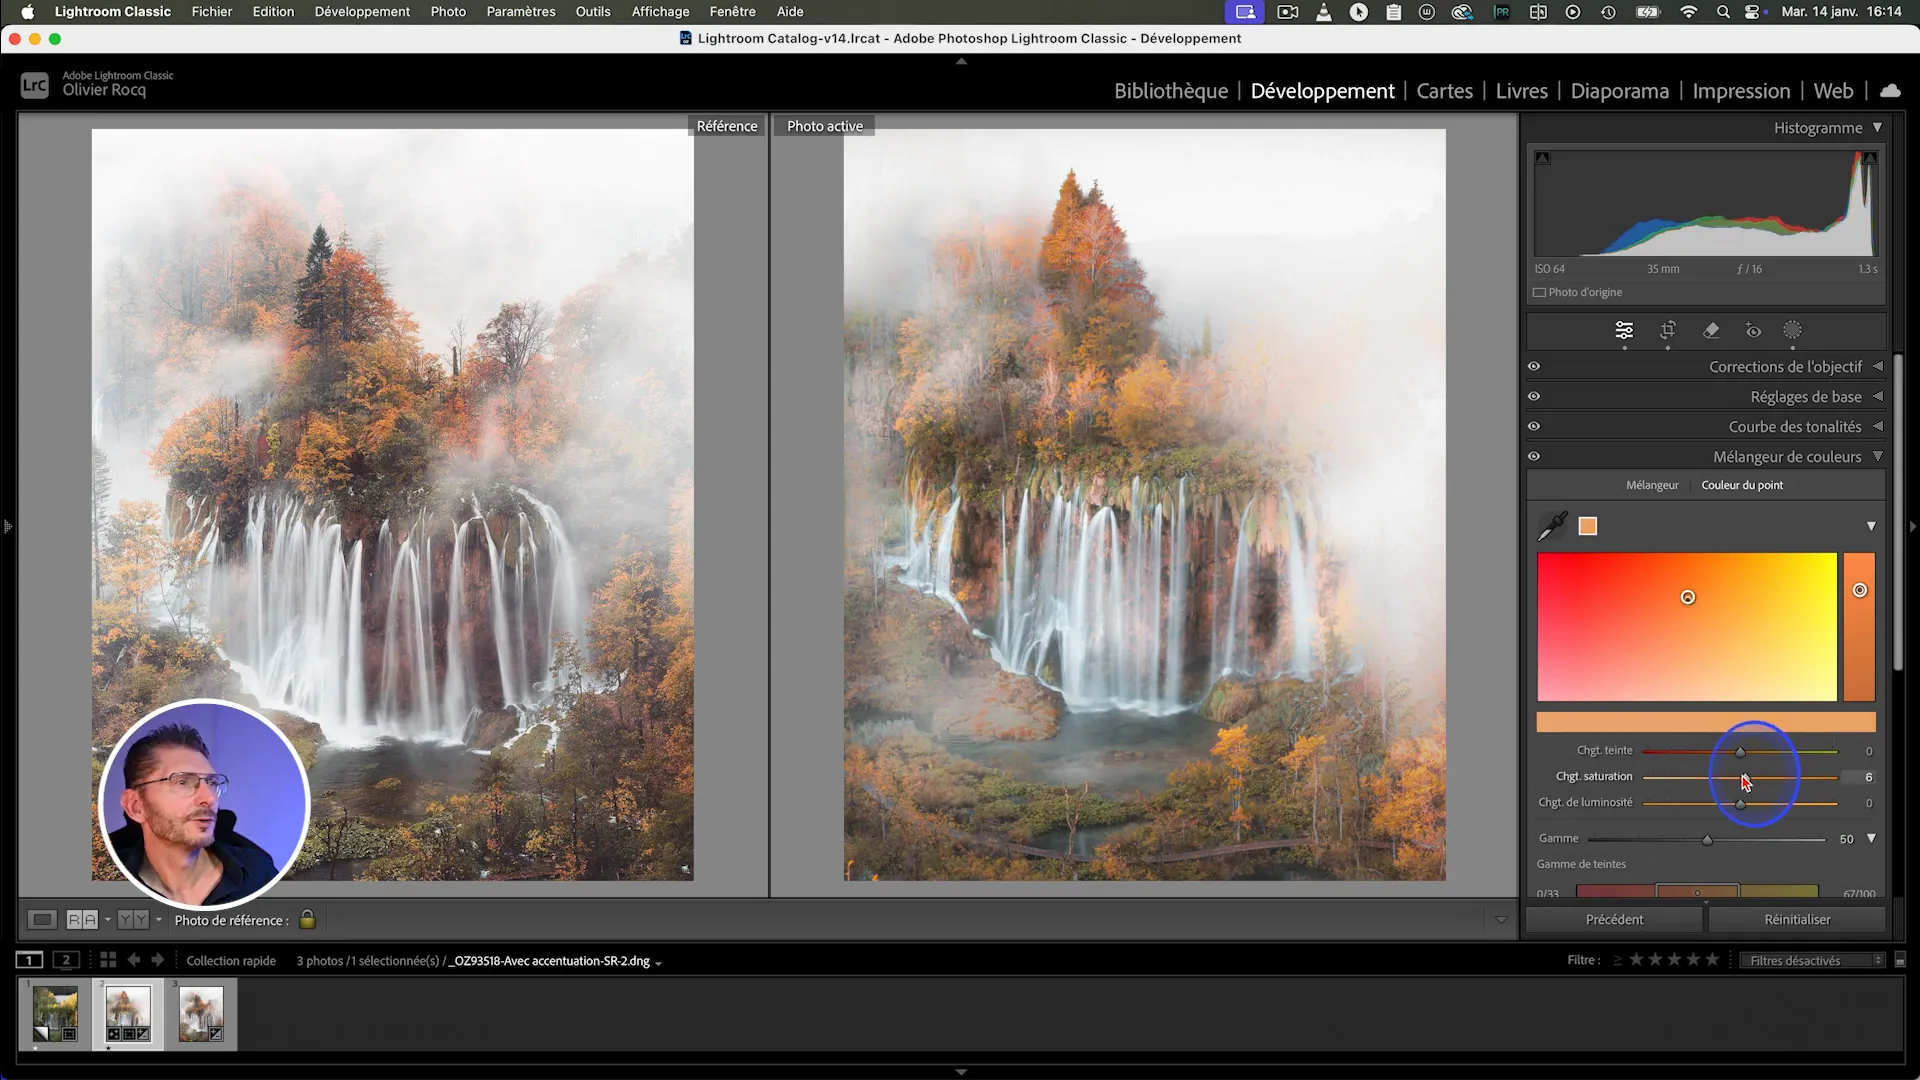Select the Crop and rotate tool
Viewport: 1920px width, 1080px height.
coord(1668,330)
